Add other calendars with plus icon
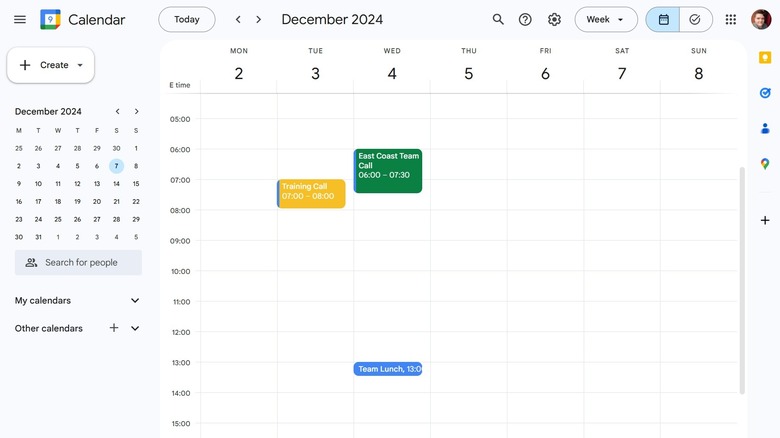 114,328
